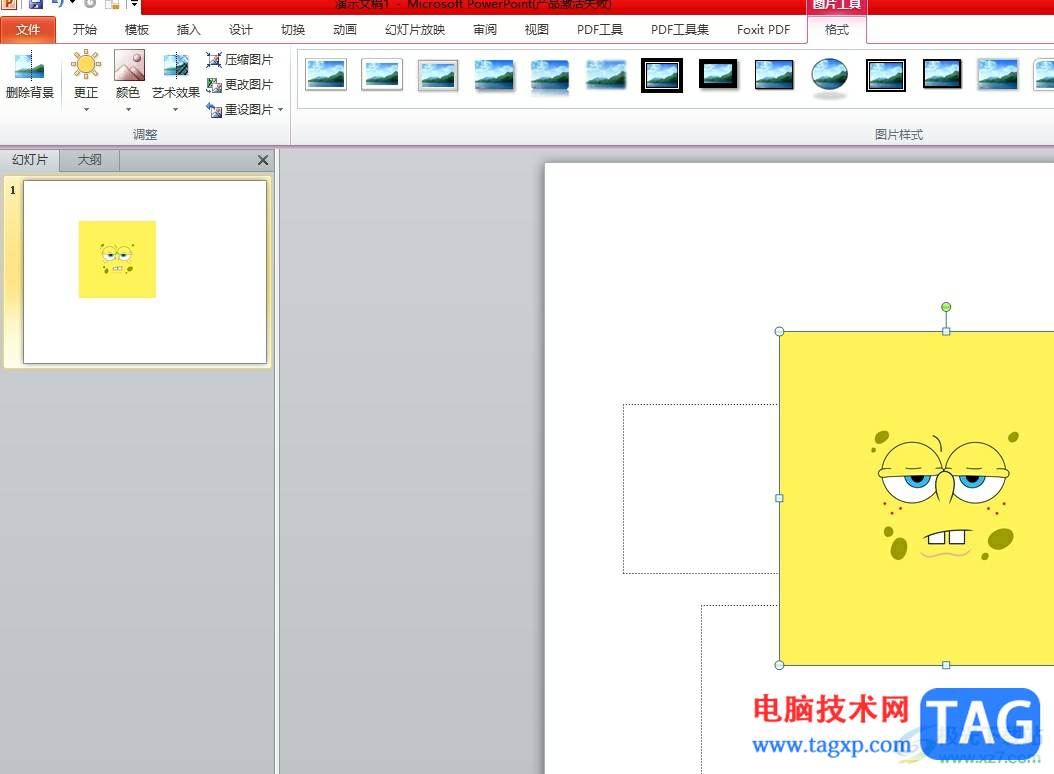This screenshot has height=774, width=1054.
Task: Apply the first picture style, simple white frame
Action: [x=326, y=74]
